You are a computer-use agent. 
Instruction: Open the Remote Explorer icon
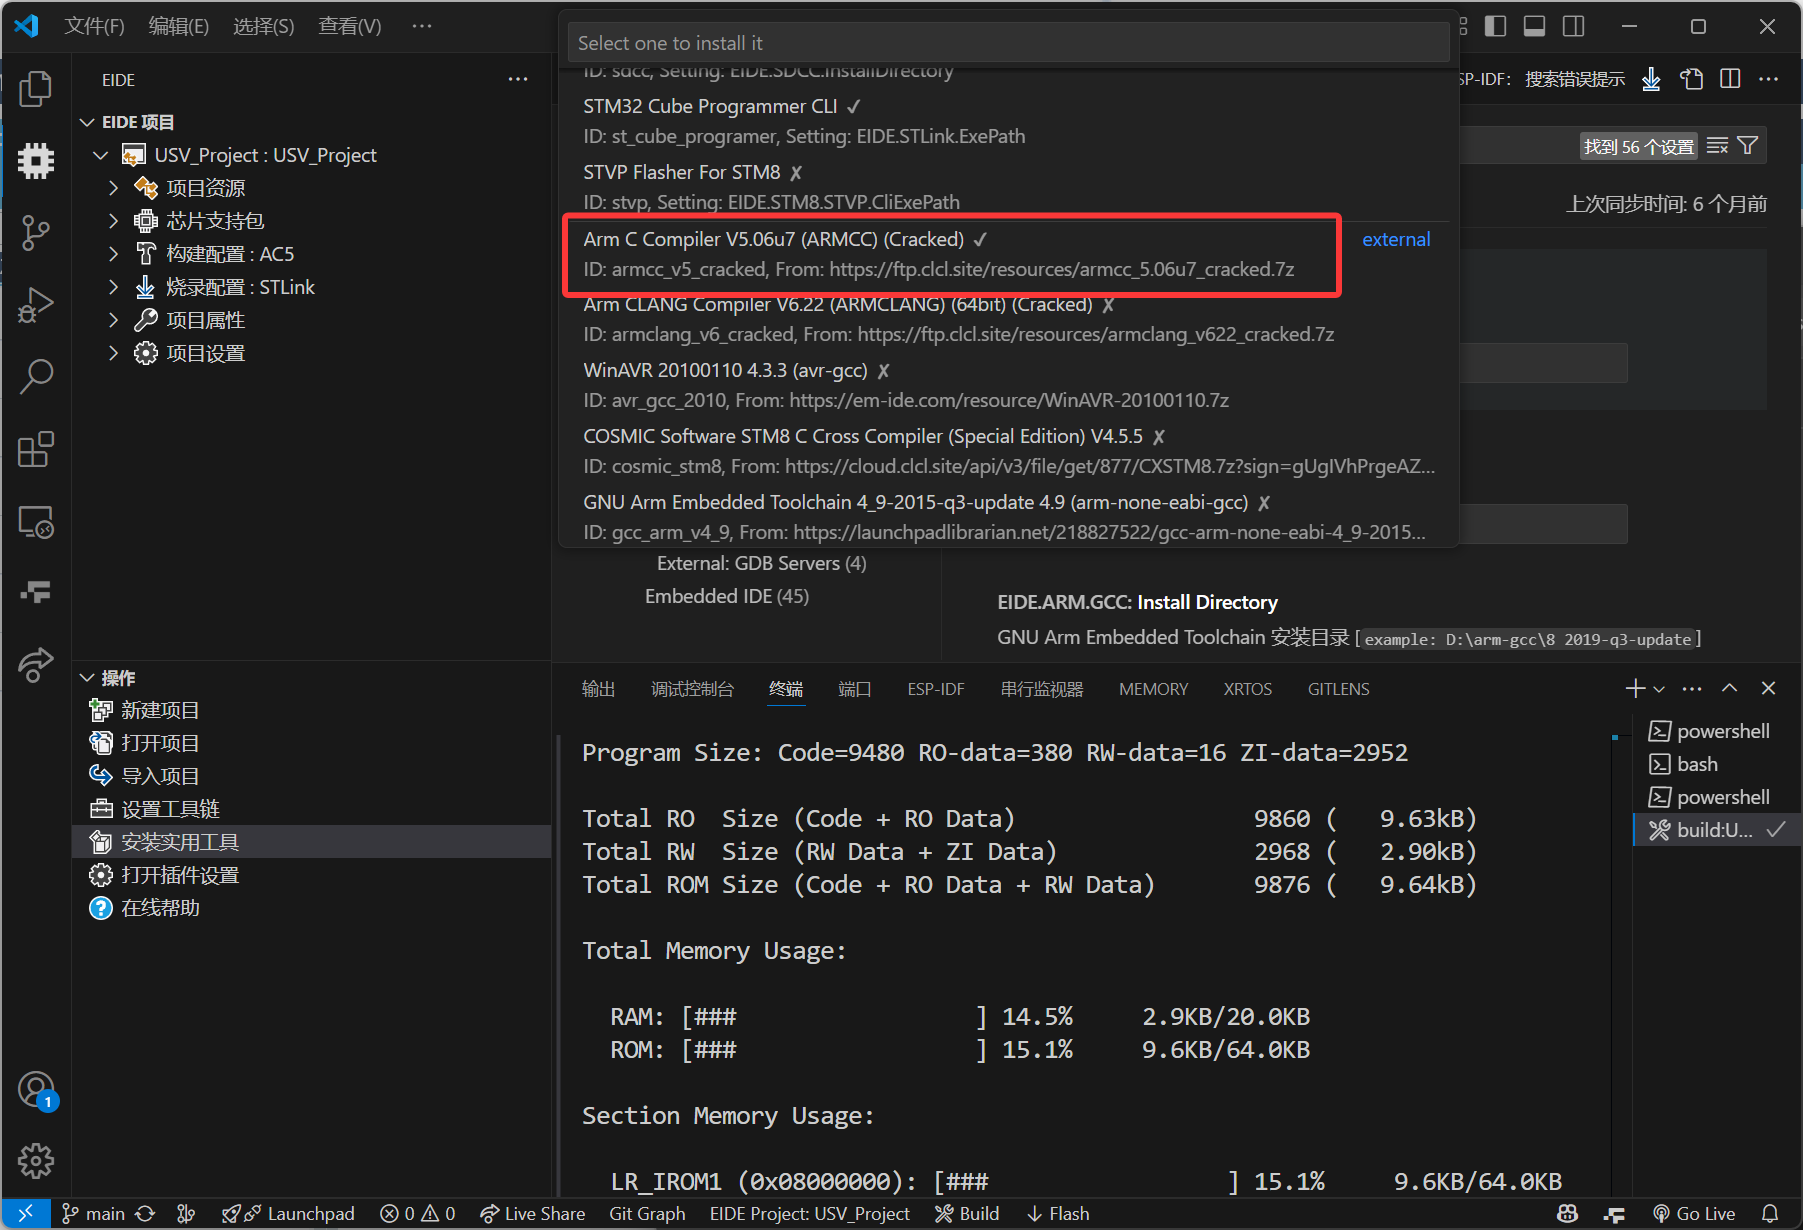(36, 521)
